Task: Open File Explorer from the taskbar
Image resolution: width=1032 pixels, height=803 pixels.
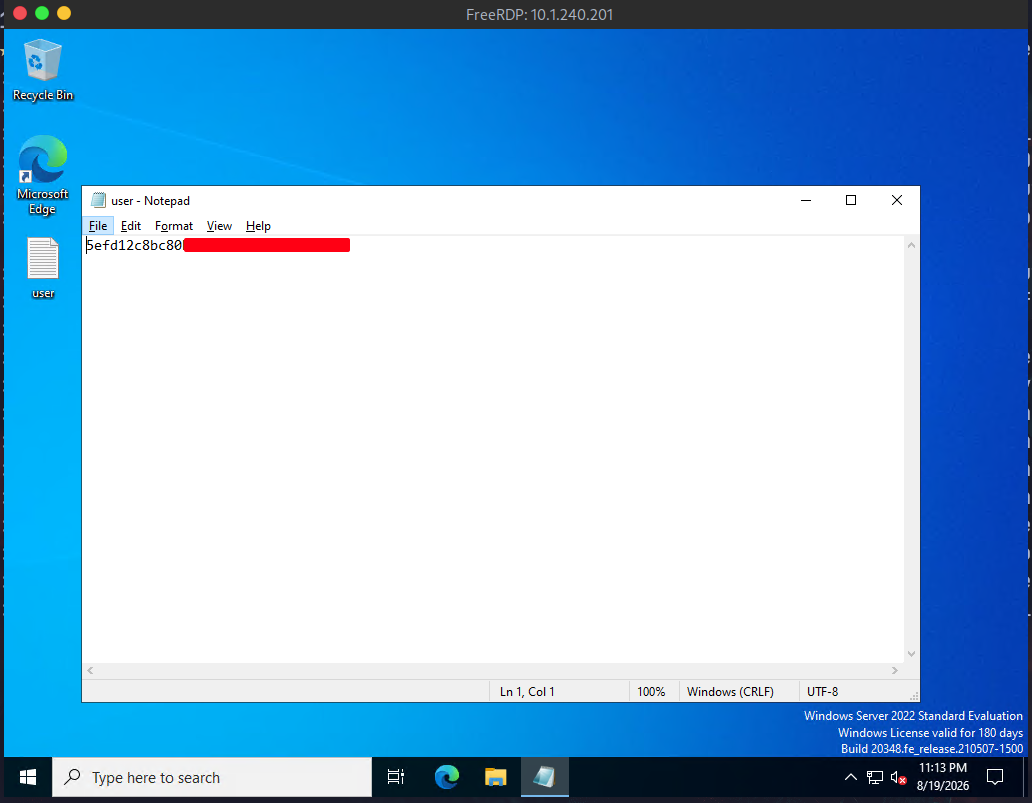Action: click(x=496, y=777)
